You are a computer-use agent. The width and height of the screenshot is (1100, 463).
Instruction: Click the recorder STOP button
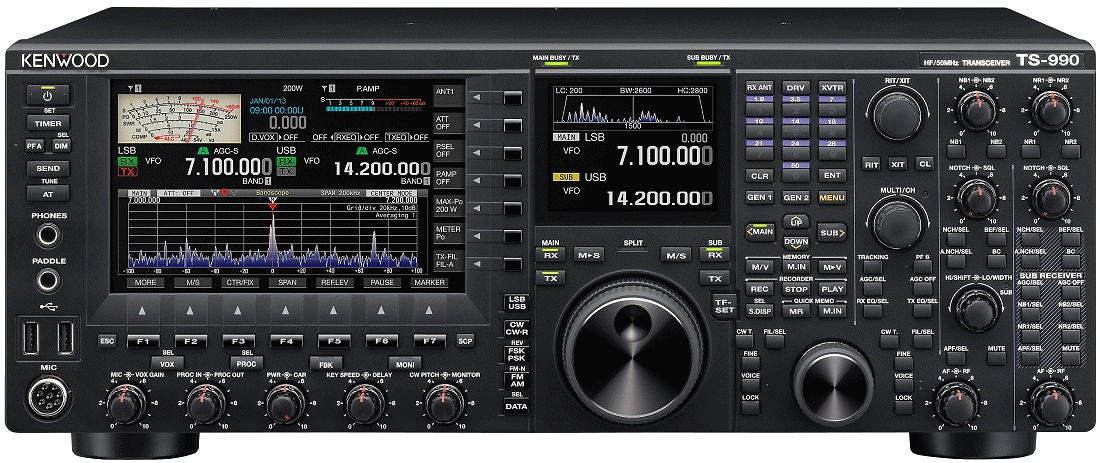coord(796,288)
